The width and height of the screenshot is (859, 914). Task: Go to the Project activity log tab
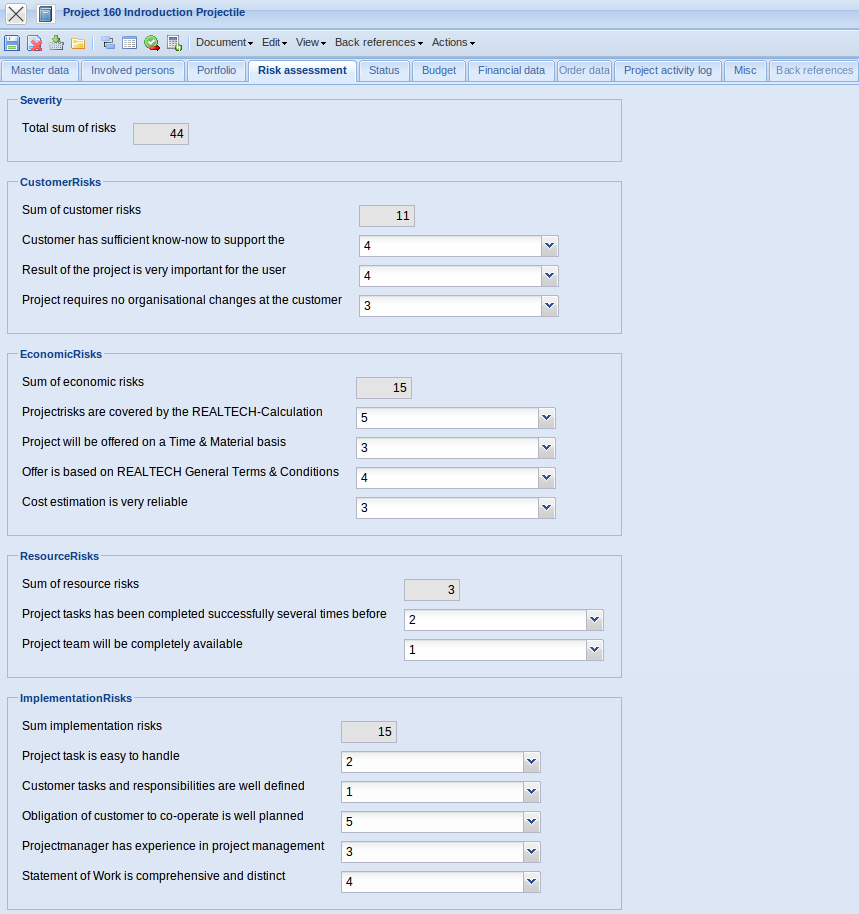click(x=667, y=71)
